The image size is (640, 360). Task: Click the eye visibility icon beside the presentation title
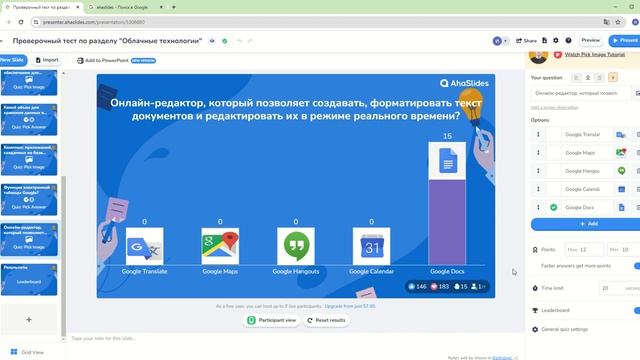tap(212, 41)
